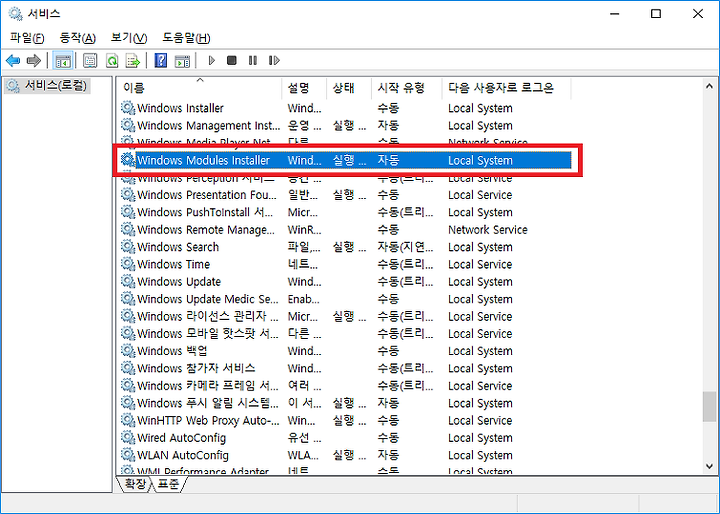Sort by 다음 사용자로 로그온 column header
720x514 pixels.
[x=506, y=88]
